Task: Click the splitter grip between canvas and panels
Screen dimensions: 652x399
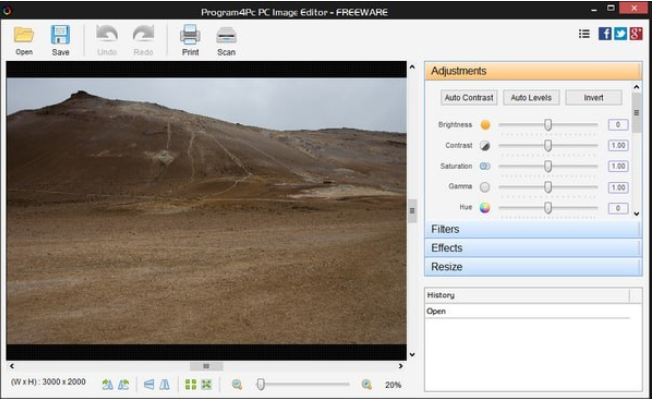Action: click(412, 211)
